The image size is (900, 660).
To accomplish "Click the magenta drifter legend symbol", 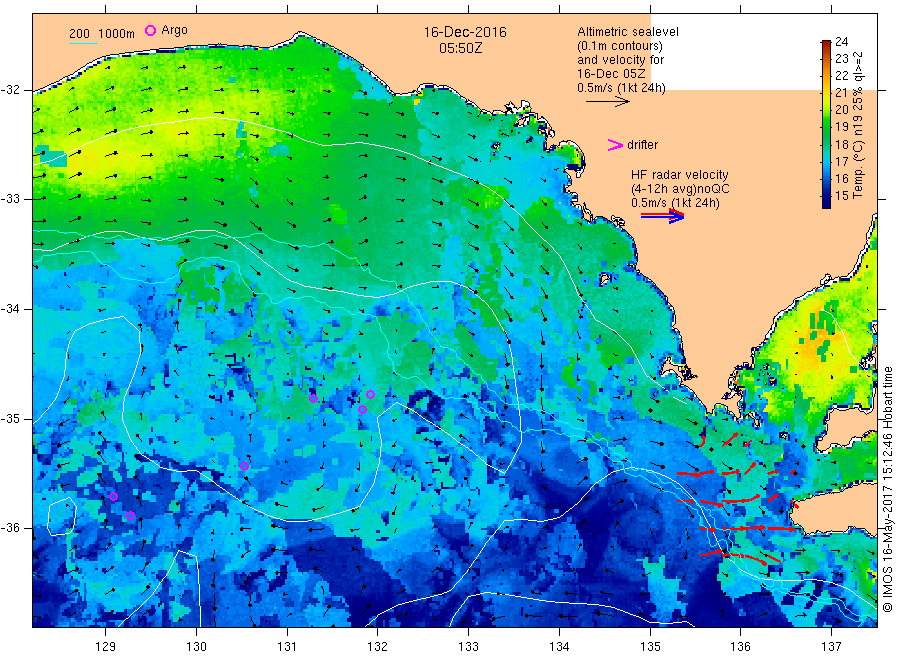I will [615, 145].
